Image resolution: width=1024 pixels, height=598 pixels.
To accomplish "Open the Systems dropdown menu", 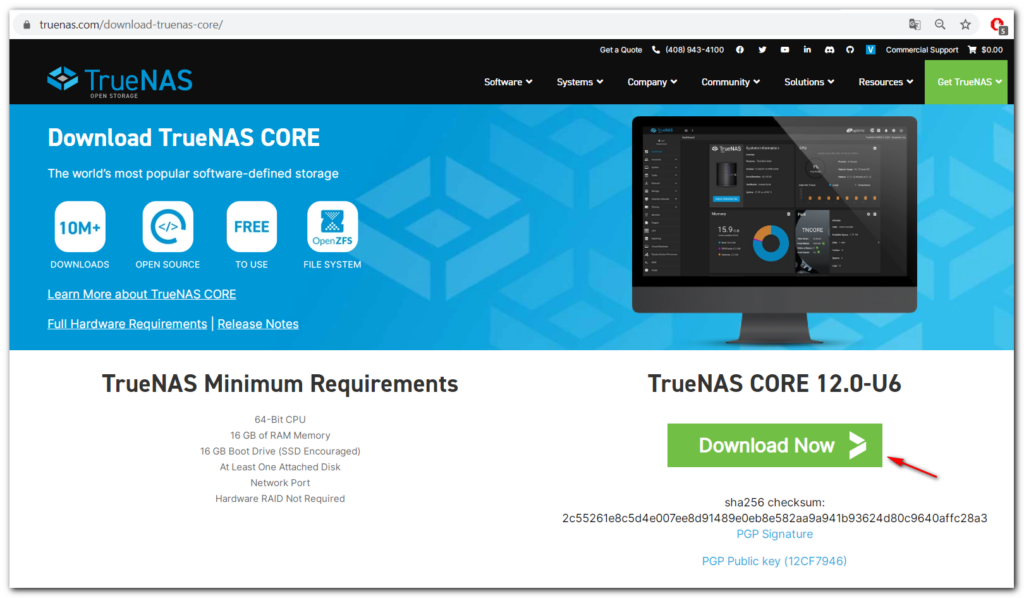I will [x=580, y=82].
